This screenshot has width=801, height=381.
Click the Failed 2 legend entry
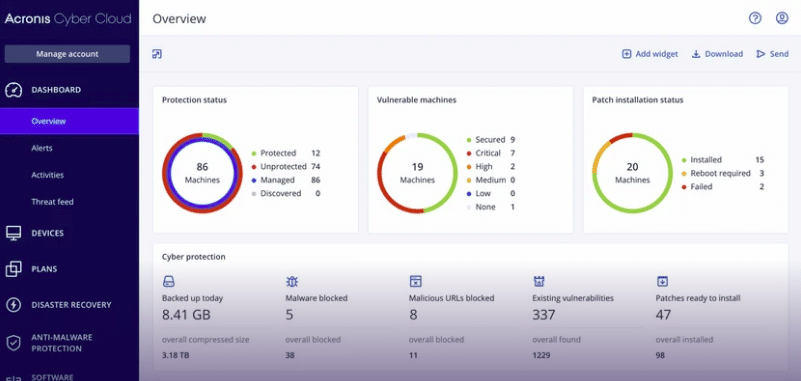pos(723,187)
